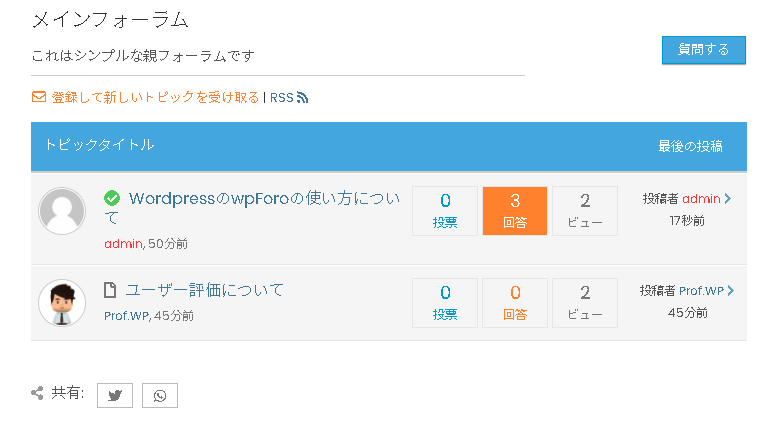778x438 pixels.
Task: Open topic WordpressのwpForoの使い方について
Action: click(252, 207)
